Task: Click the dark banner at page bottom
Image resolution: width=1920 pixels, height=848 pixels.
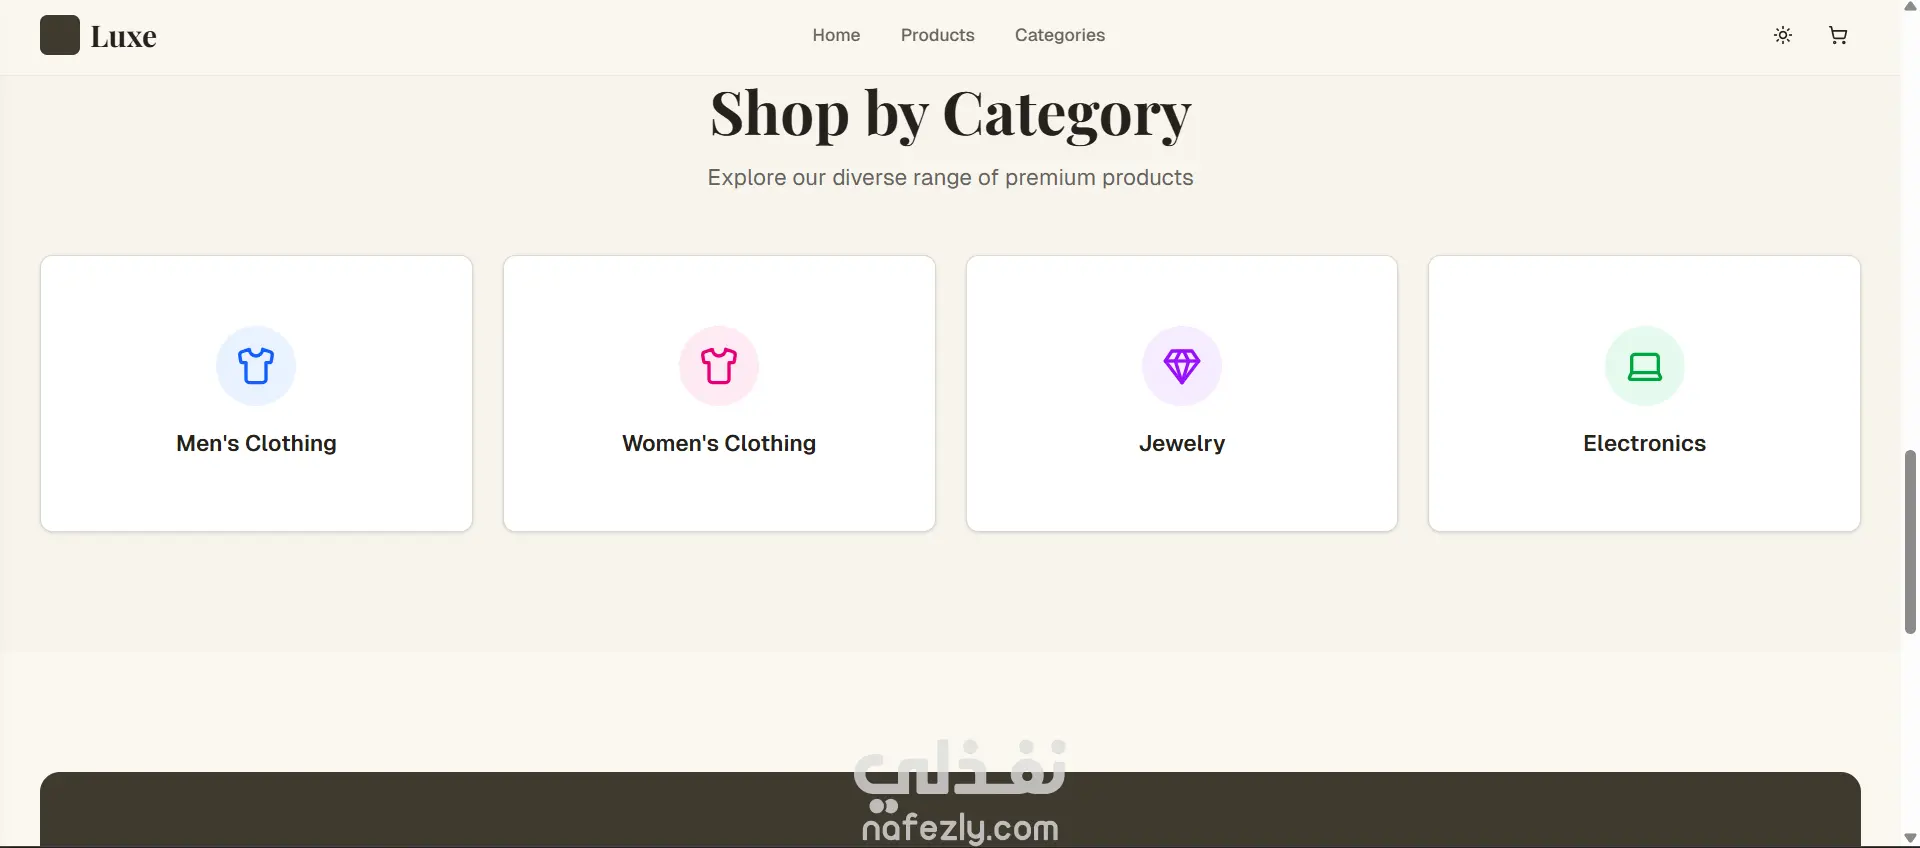Action: click(x=950, y=810)
